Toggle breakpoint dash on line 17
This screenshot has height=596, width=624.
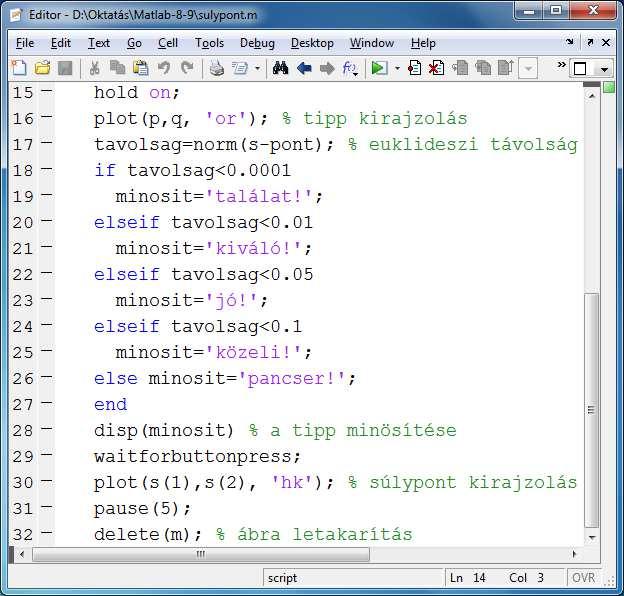tap(47, 143)
